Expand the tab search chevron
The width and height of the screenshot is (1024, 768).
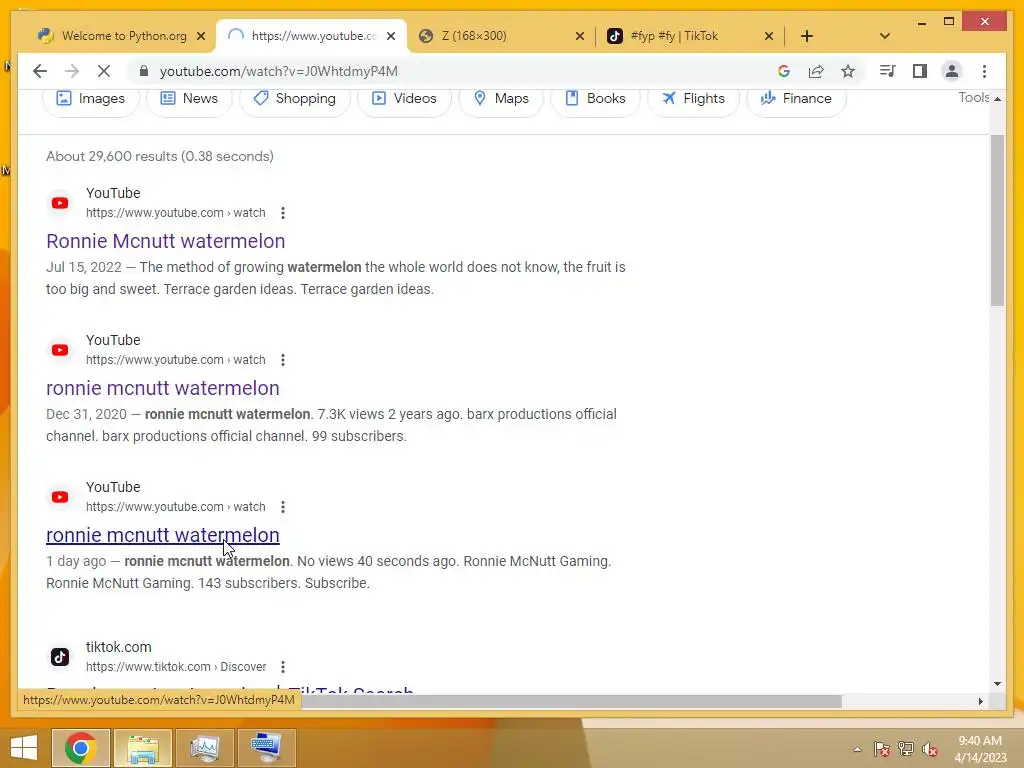(x=885, y=36)
